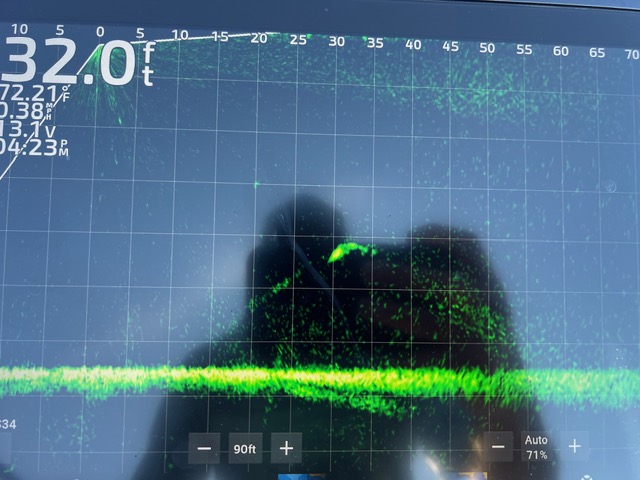
Task: Tap the 72.21 °F water temperature readout
Action: click(x=35, y=93)
